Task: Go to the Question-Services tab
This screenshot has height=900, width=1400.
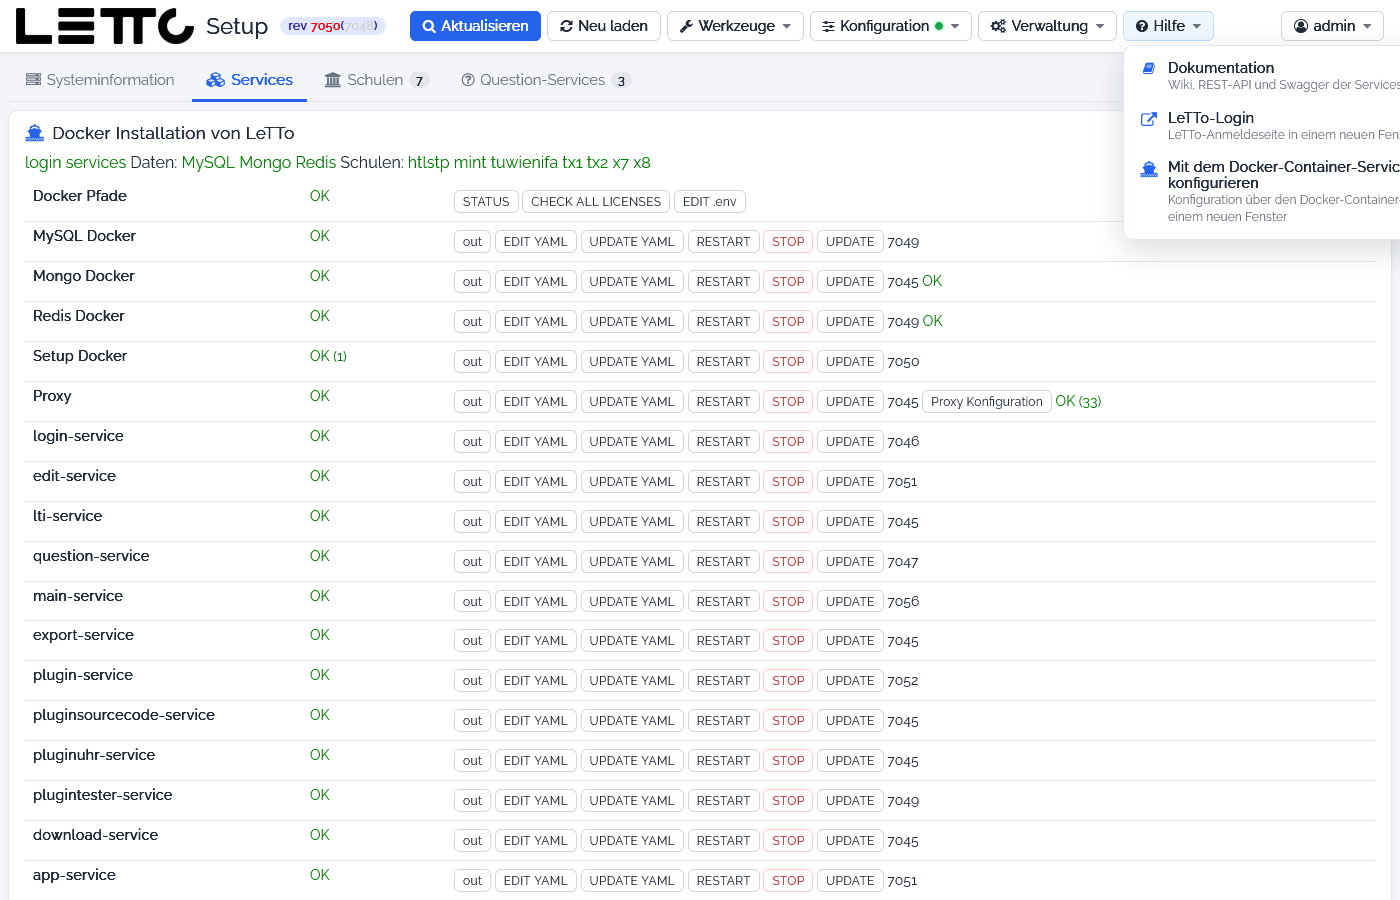Action: coord(545,80)
